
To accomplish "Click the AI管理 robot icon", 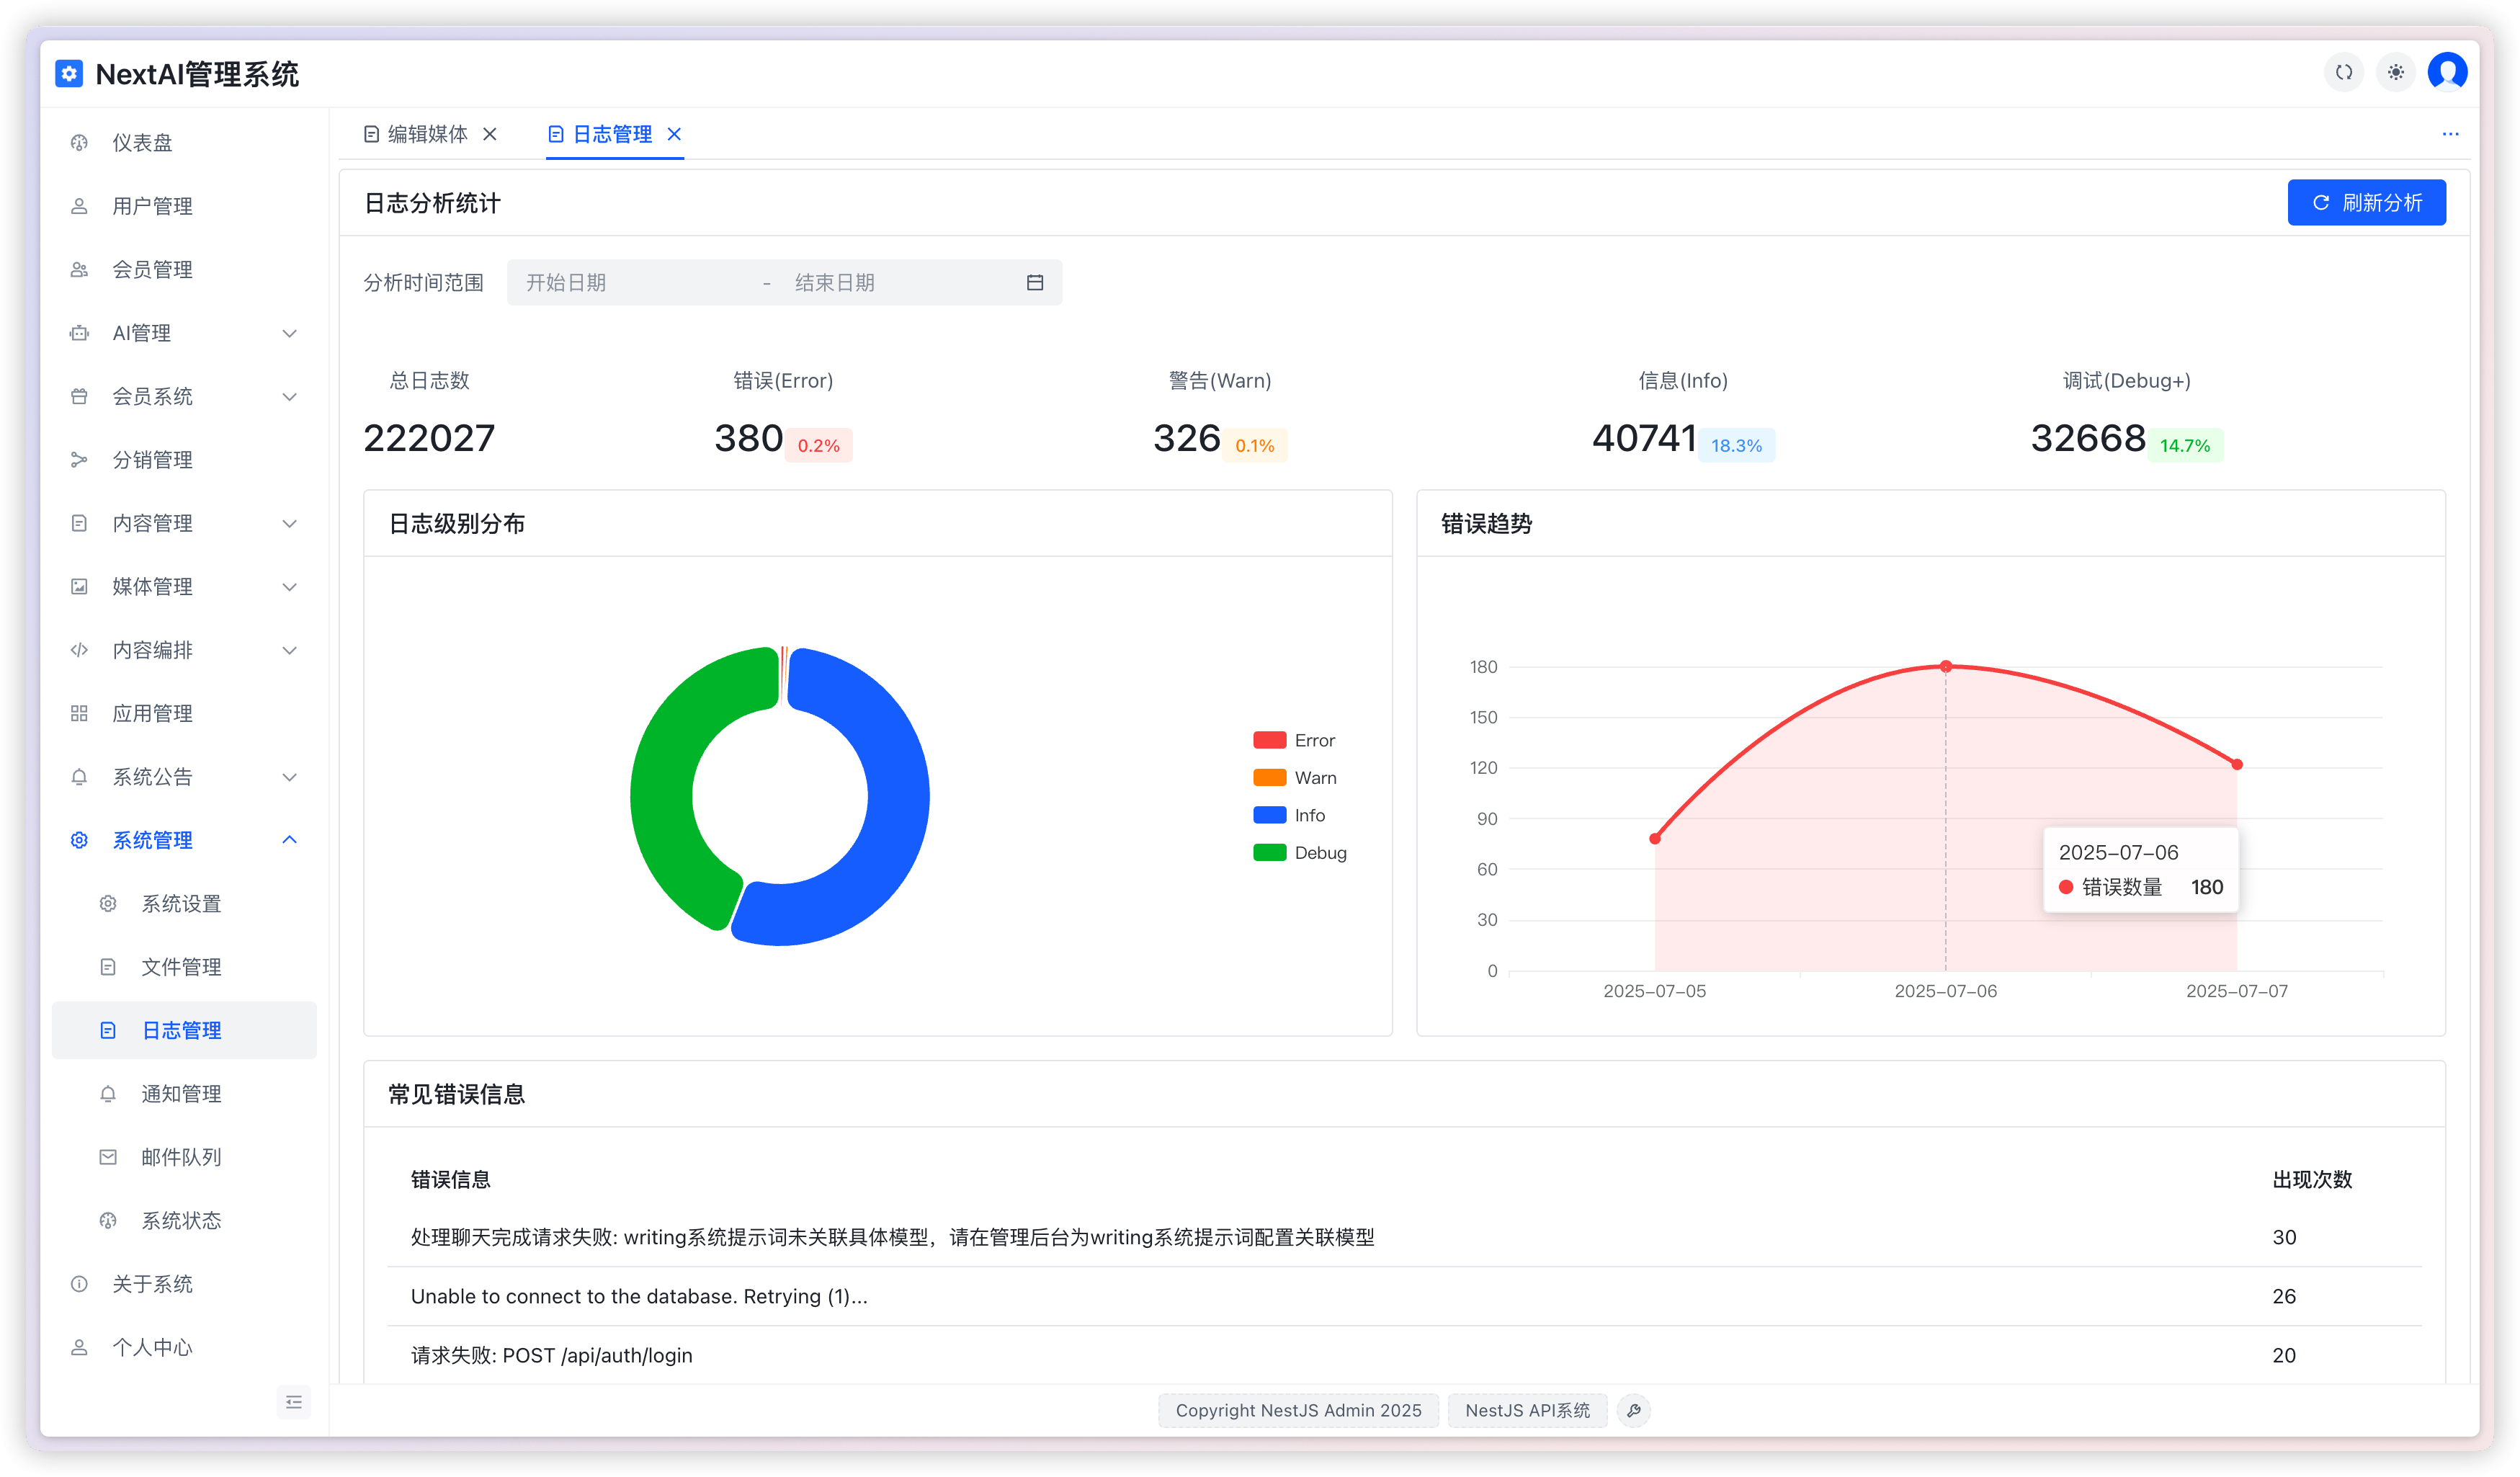I will (x=79, y=333).
